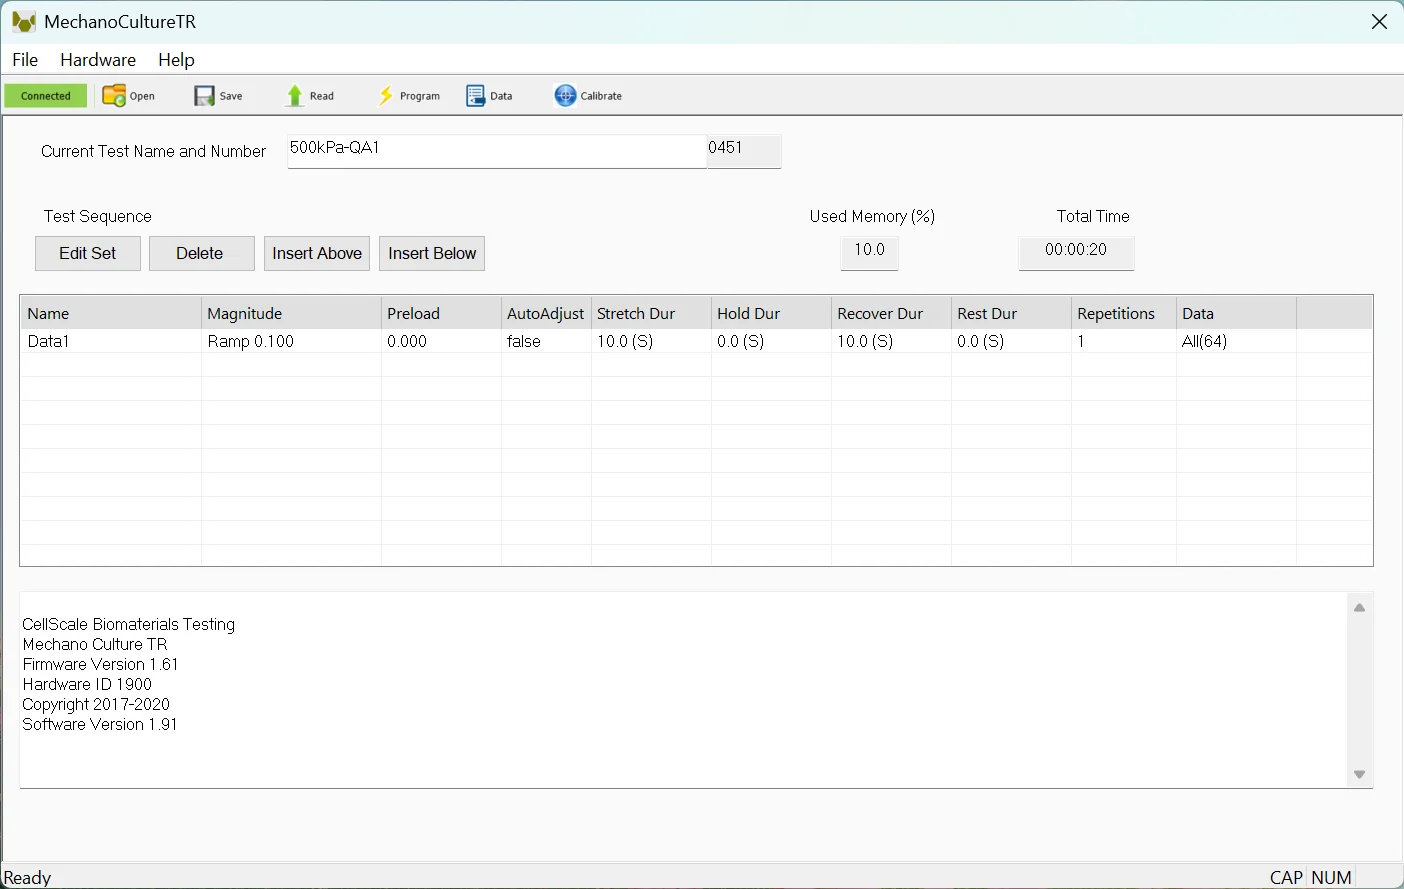Image resolution: width=1404 pixels, height=889 pixels.
Task: Click the Edit Set button
Action: coord(88,253)
